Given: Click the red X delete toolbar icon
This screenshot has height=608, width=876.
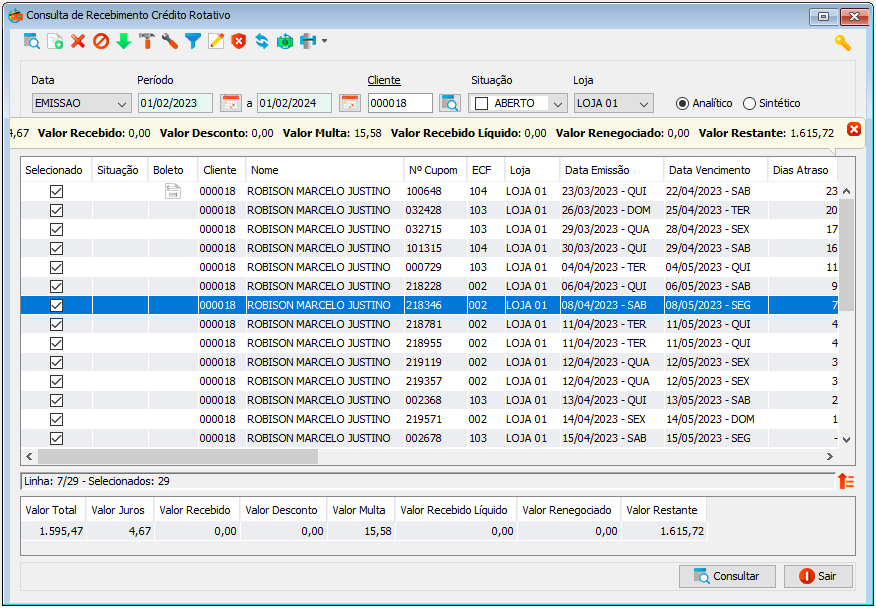Looking at the screenshot, I should [78, 41].
